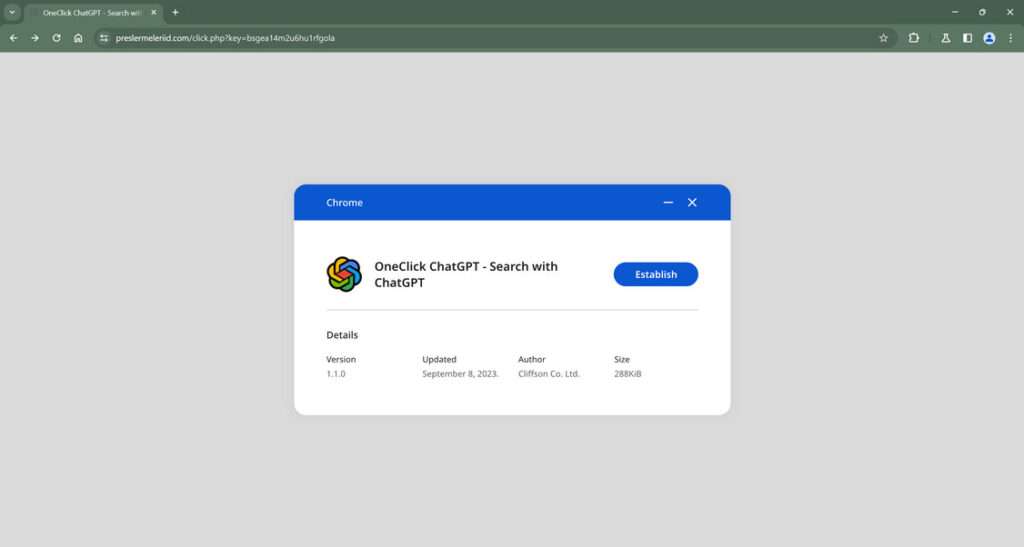Image resolution: width=1024 pixels, height=547 pixels.
Task: Click the size value 288KiB
Action: tap(628, 374)
